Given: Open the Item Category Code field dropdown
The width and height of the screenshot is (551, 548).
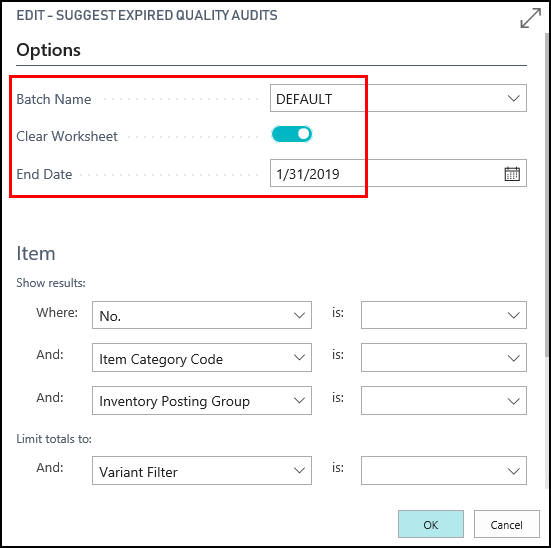Looking at the screenshot, I should click(299, 358).
